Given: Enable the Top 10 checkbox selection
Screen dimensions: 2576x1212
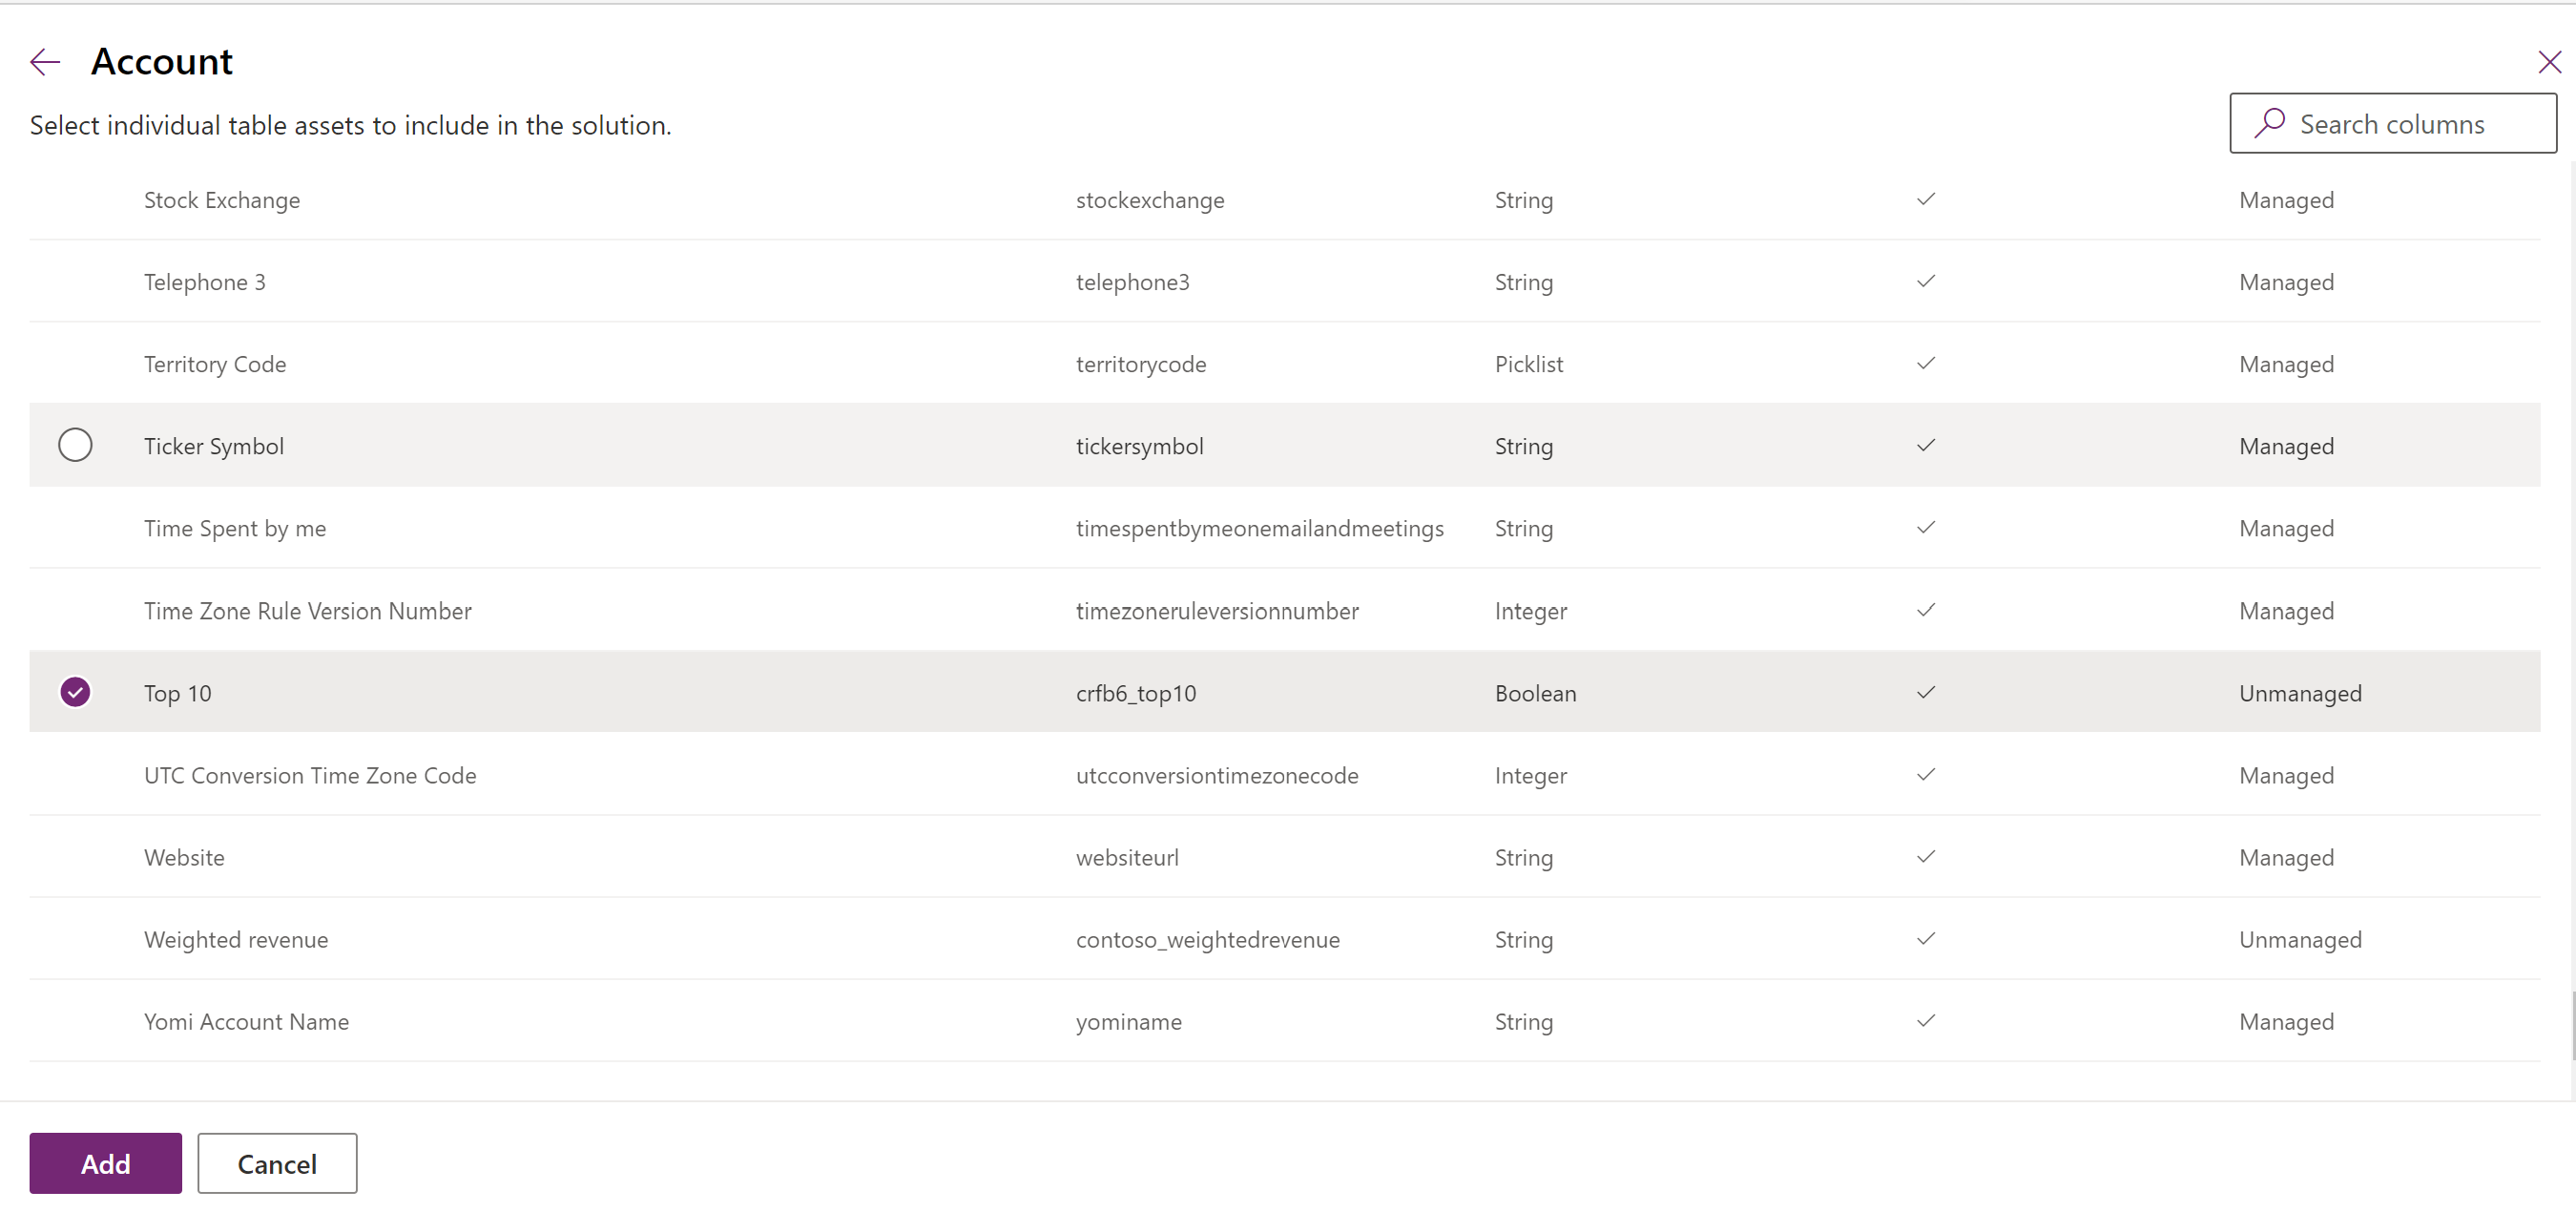Looking at the screenshot, I should (x=75, y=690).
